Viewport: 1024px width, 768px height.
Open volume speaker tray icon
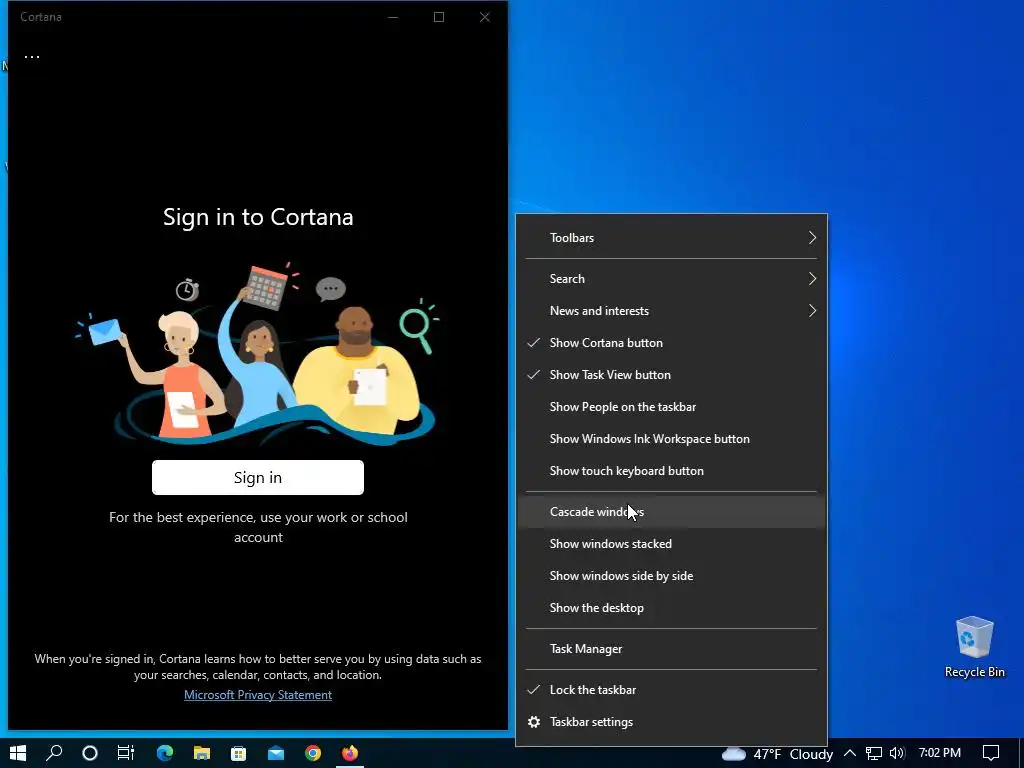[x=898, y=753]
